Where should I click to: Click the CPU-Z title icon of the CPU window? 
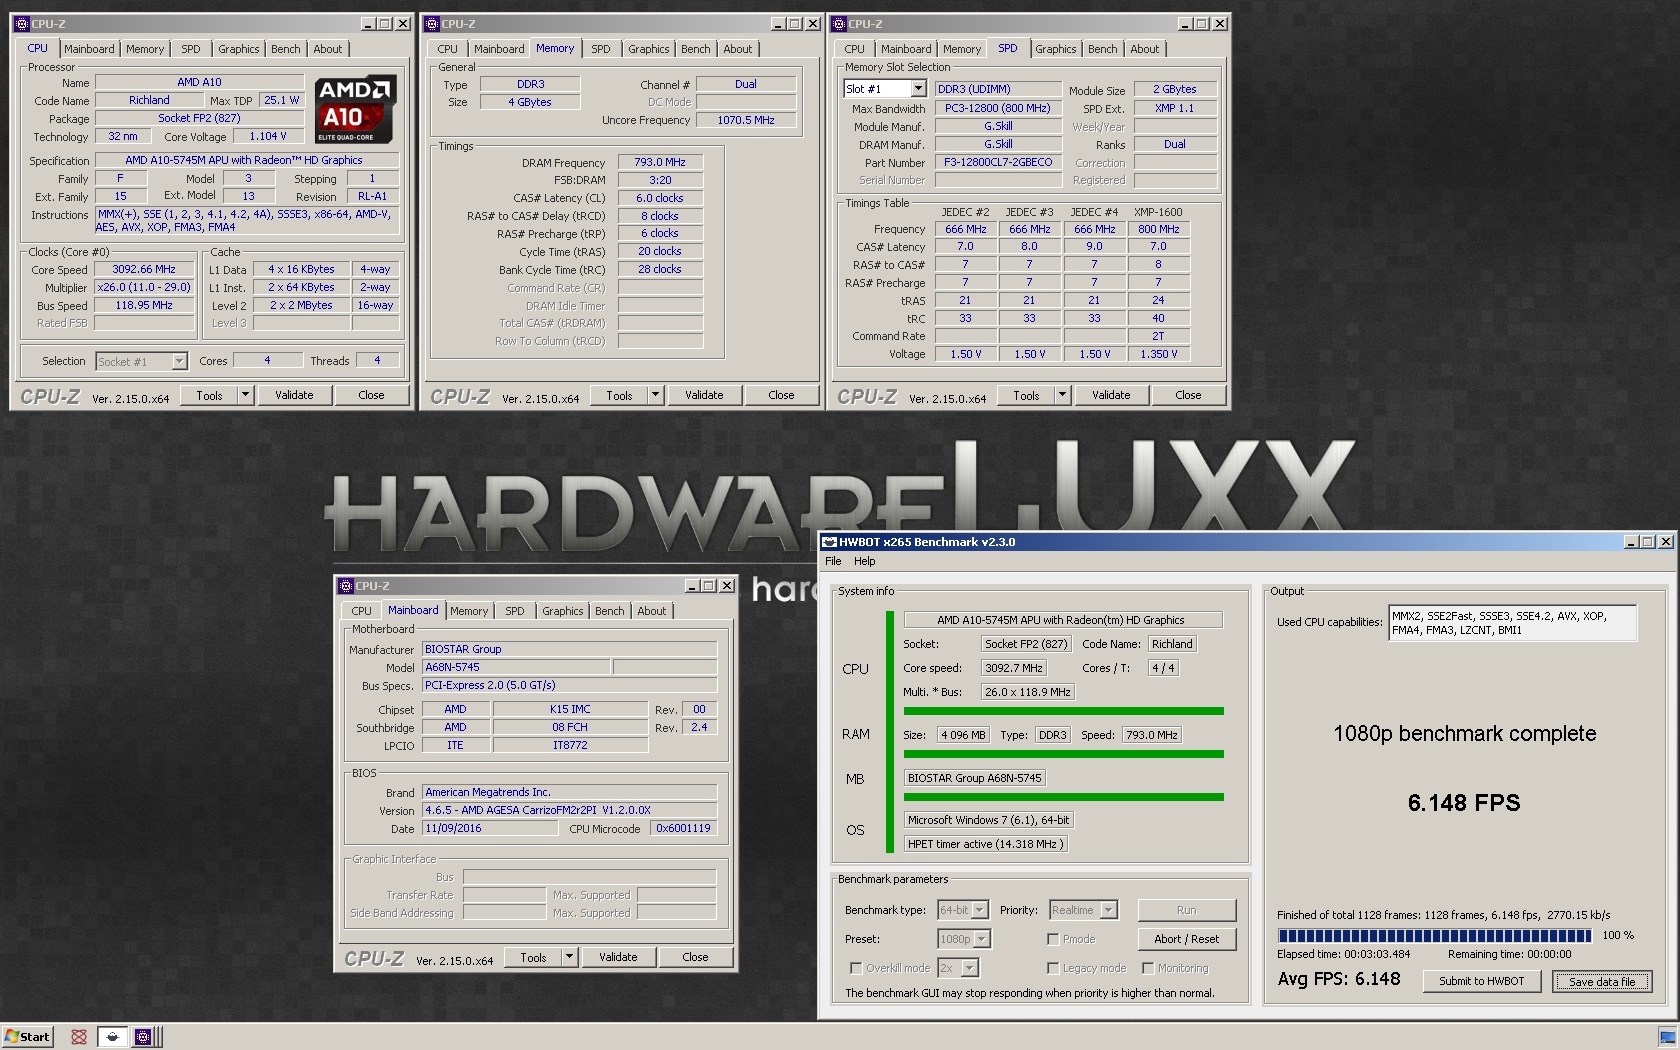coord(21,24)
